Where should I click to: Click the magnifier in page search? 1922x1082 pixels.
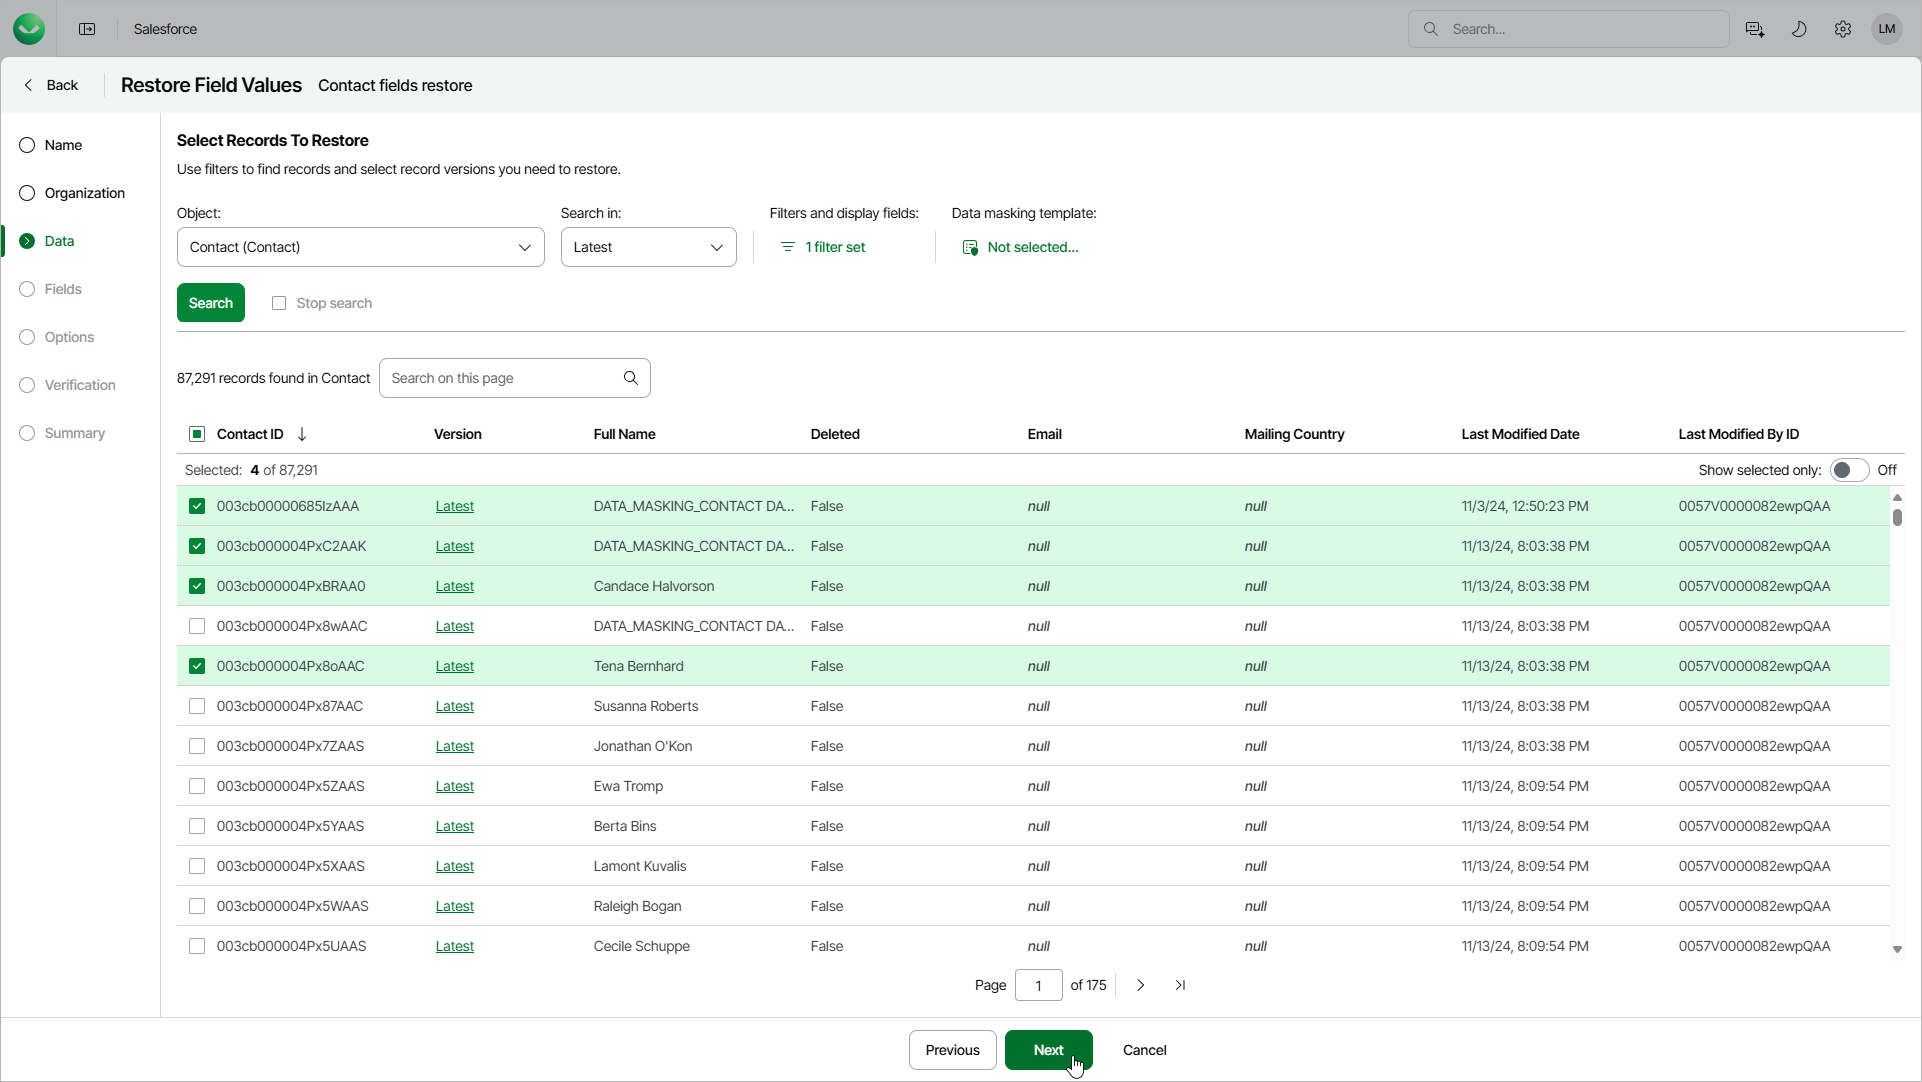coord(631,378)
